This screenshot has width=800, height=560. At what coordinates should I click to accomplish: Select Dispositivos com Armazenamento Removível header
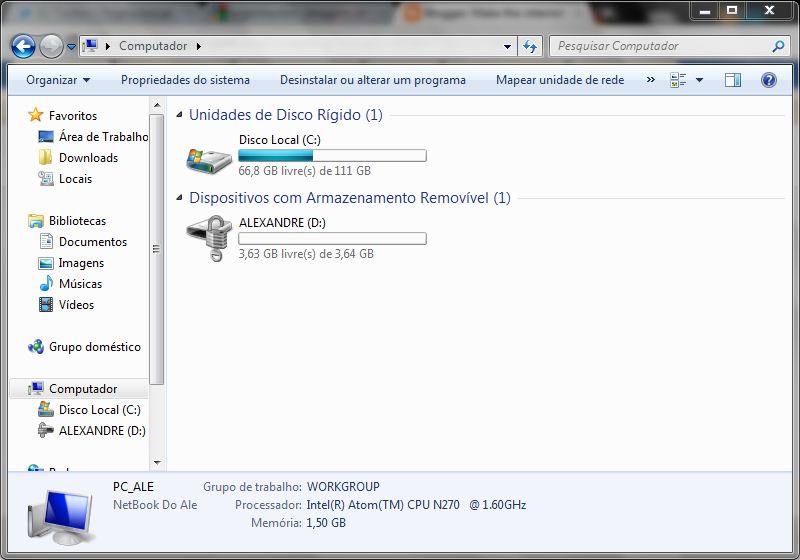tap(349, 197)
